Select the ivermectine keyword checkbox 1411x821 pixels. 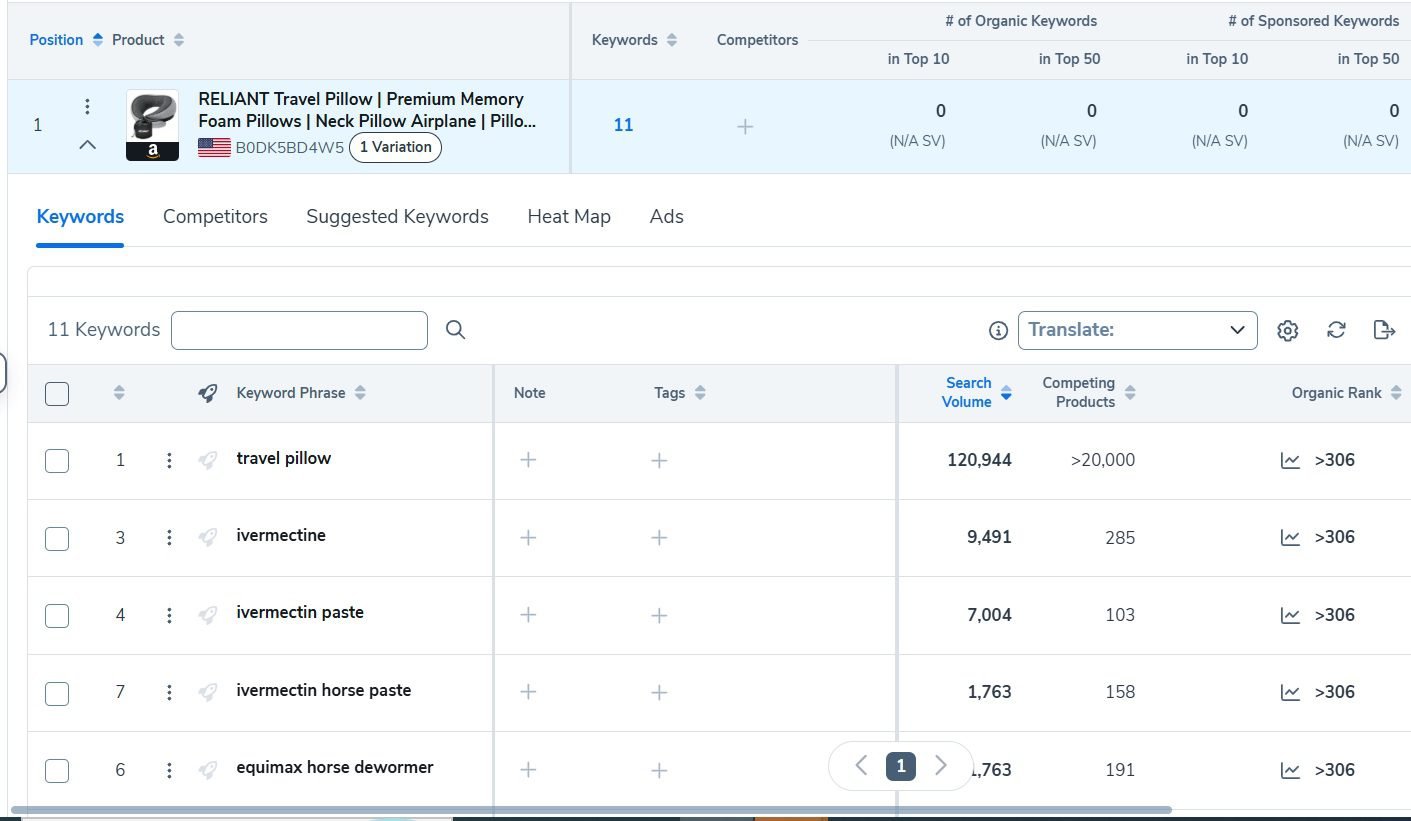tap(57, 538)
